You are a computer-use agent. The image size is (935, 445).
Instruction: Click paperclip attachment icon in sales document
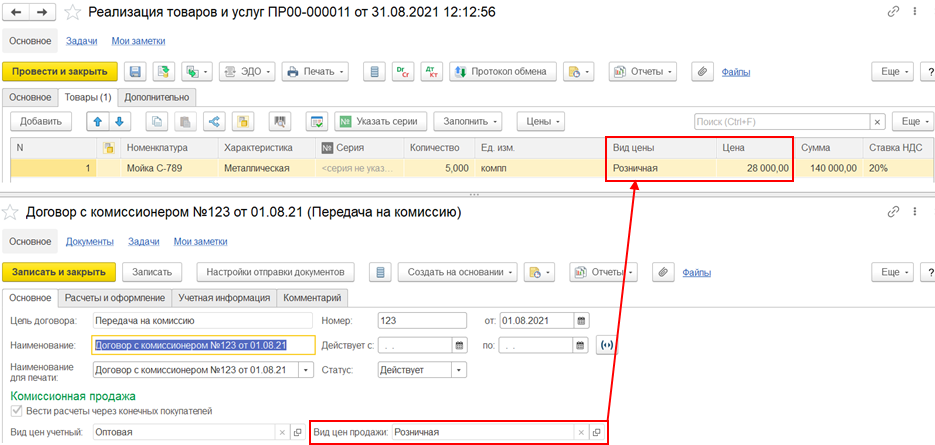pyautogui.click(x=702, y=72)
